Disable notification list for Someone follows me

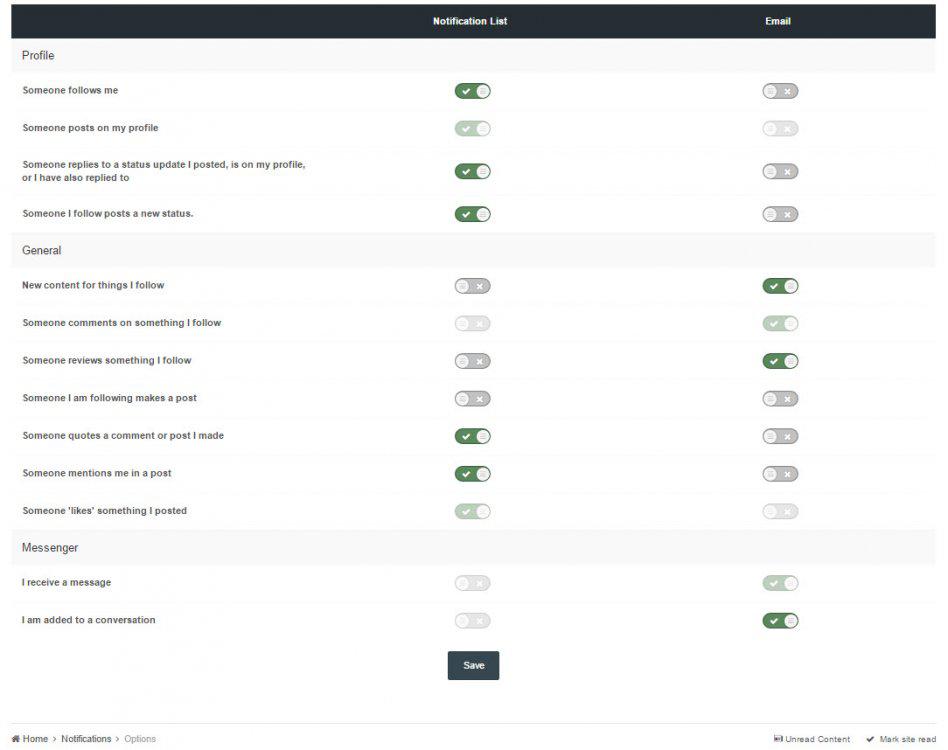(x=472, y=91)
